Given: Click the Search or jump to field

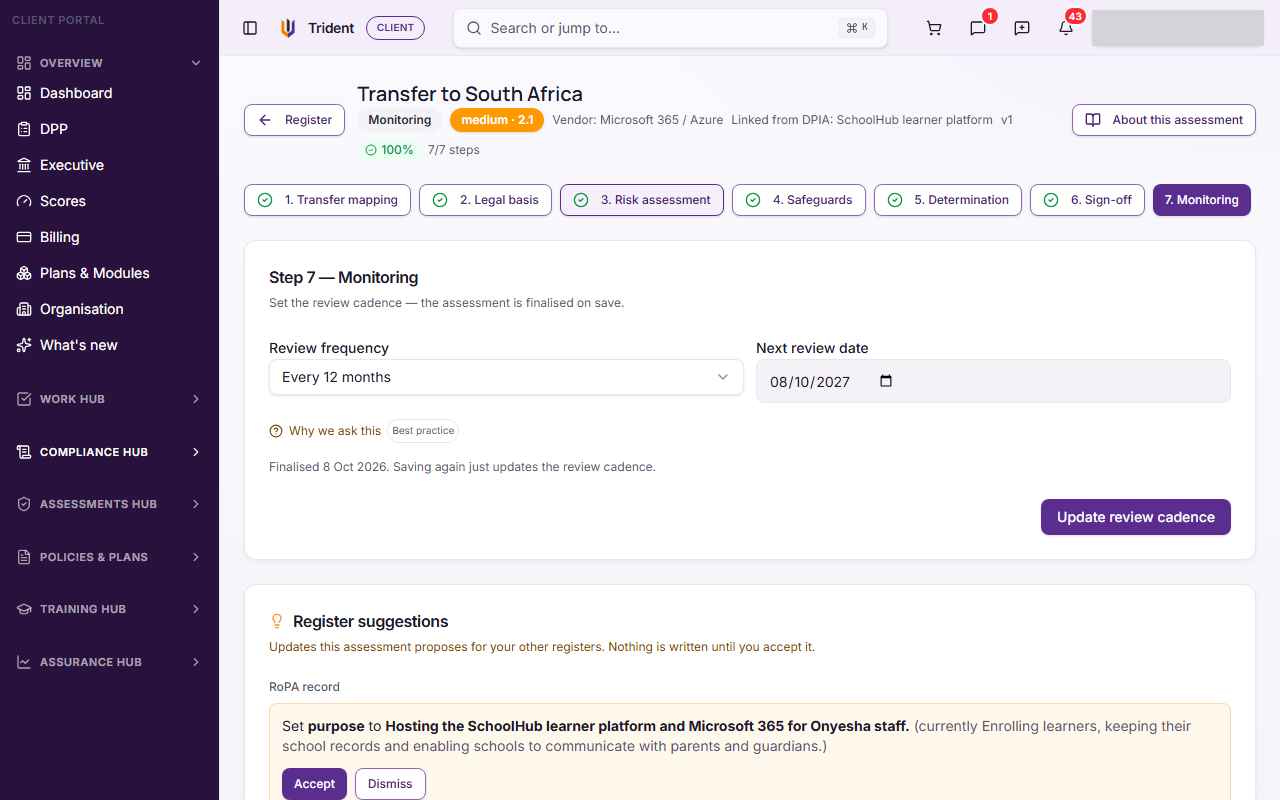Looking at the screenshot, I should (670, 28).
